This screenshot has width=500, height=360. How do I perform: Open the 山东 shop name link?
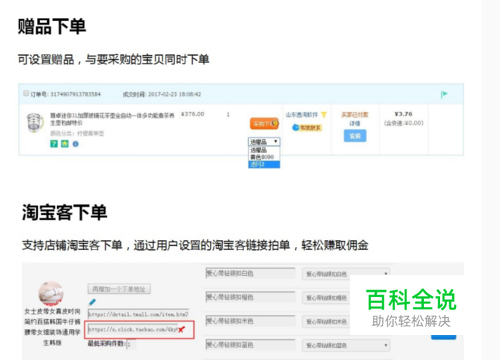click(302, 115)
